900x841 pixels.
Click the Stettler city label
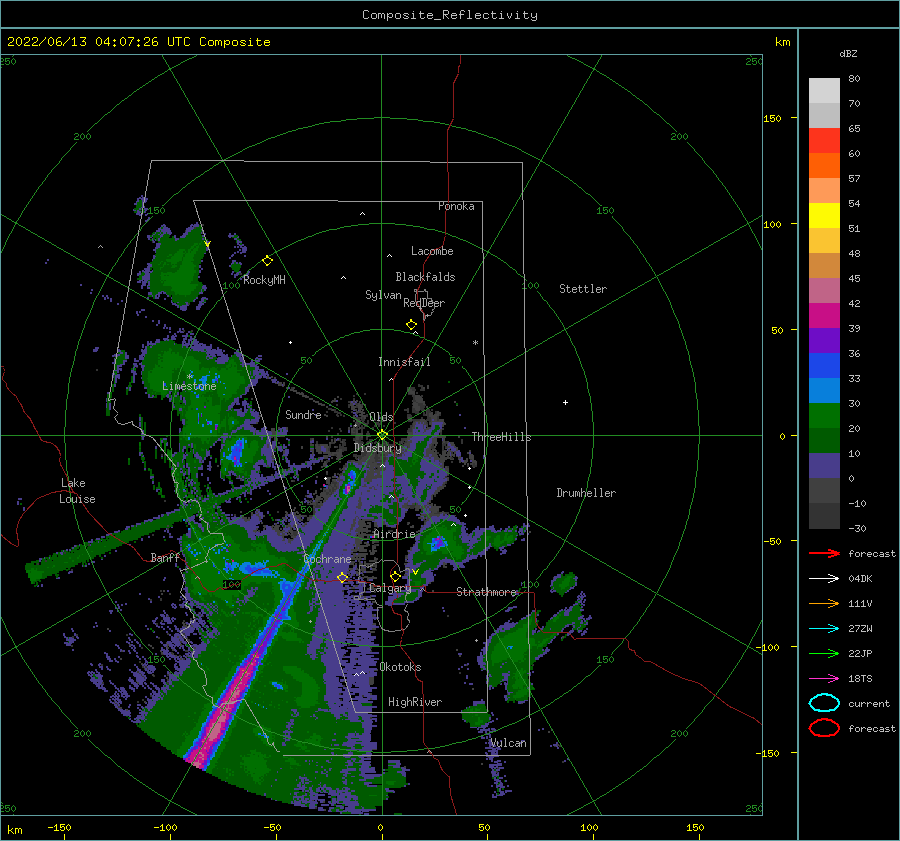pos(583,289)
